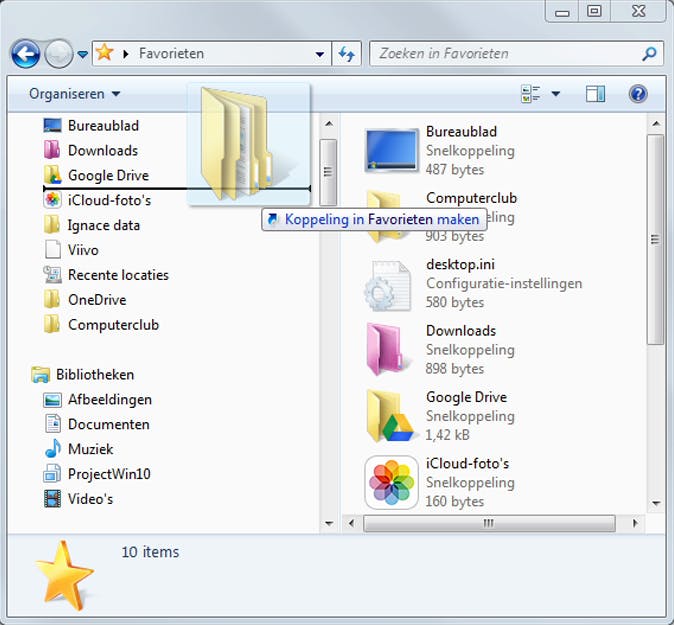Click the Bibliotheken folder icon
This screenshot has width=674, height=625.
coord(40,375)
